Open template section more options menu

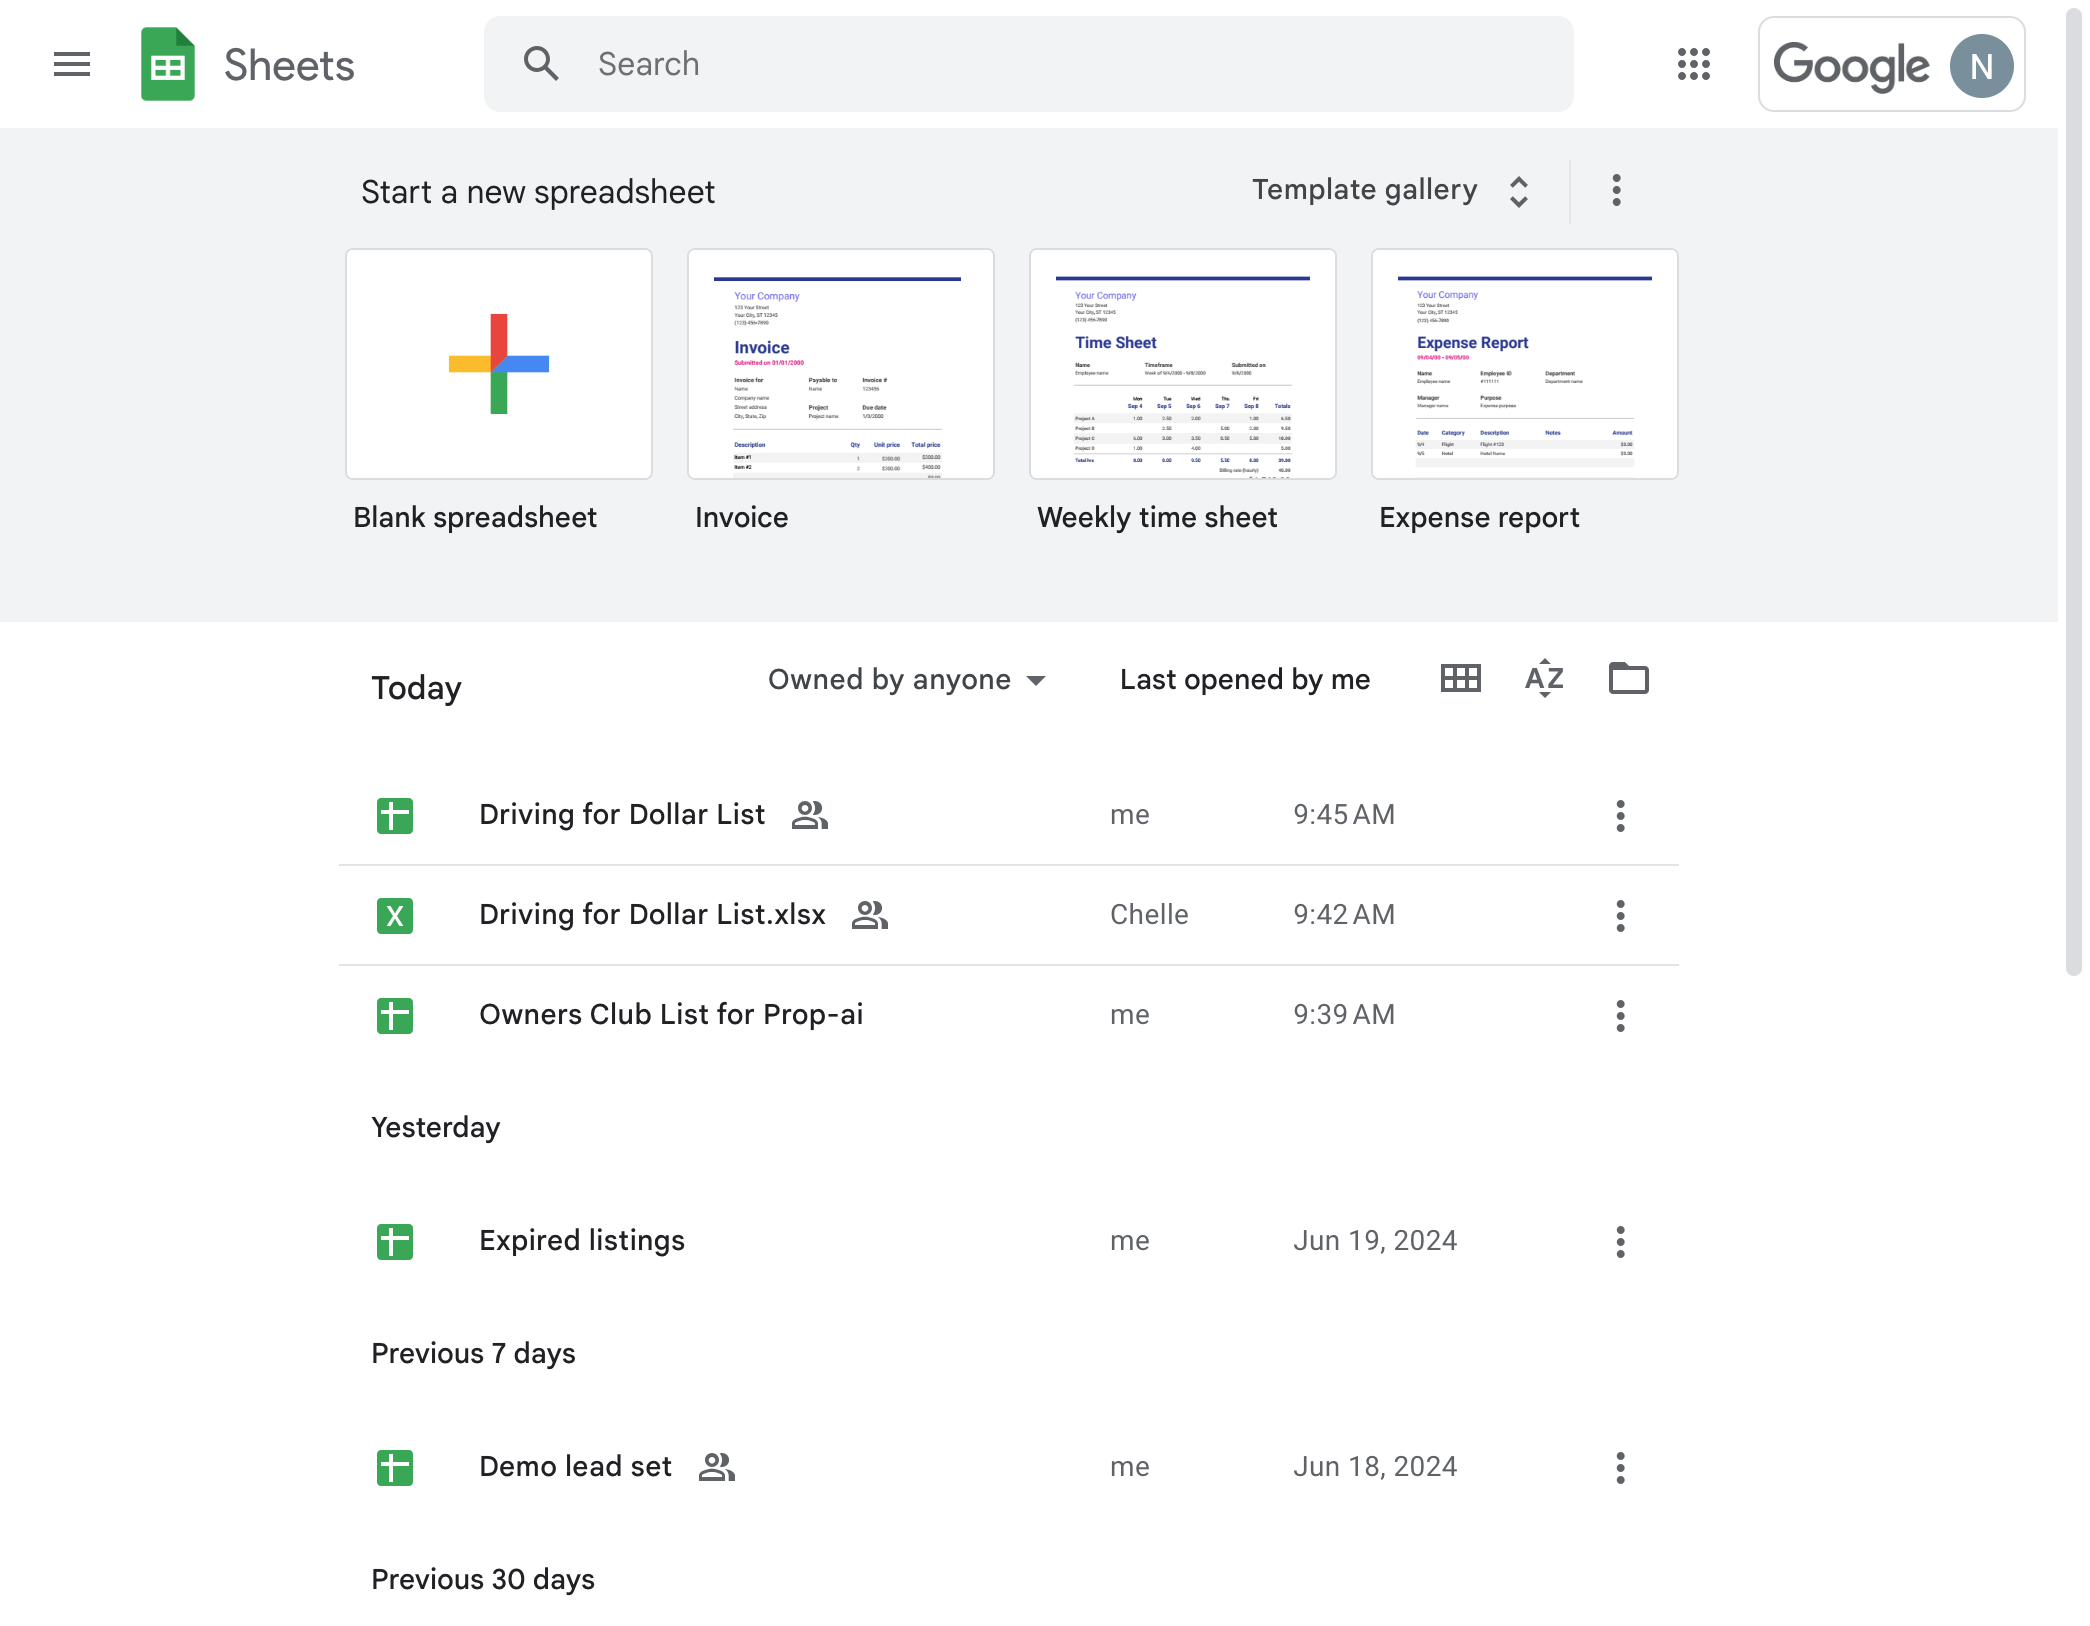tap(1616, 190)
